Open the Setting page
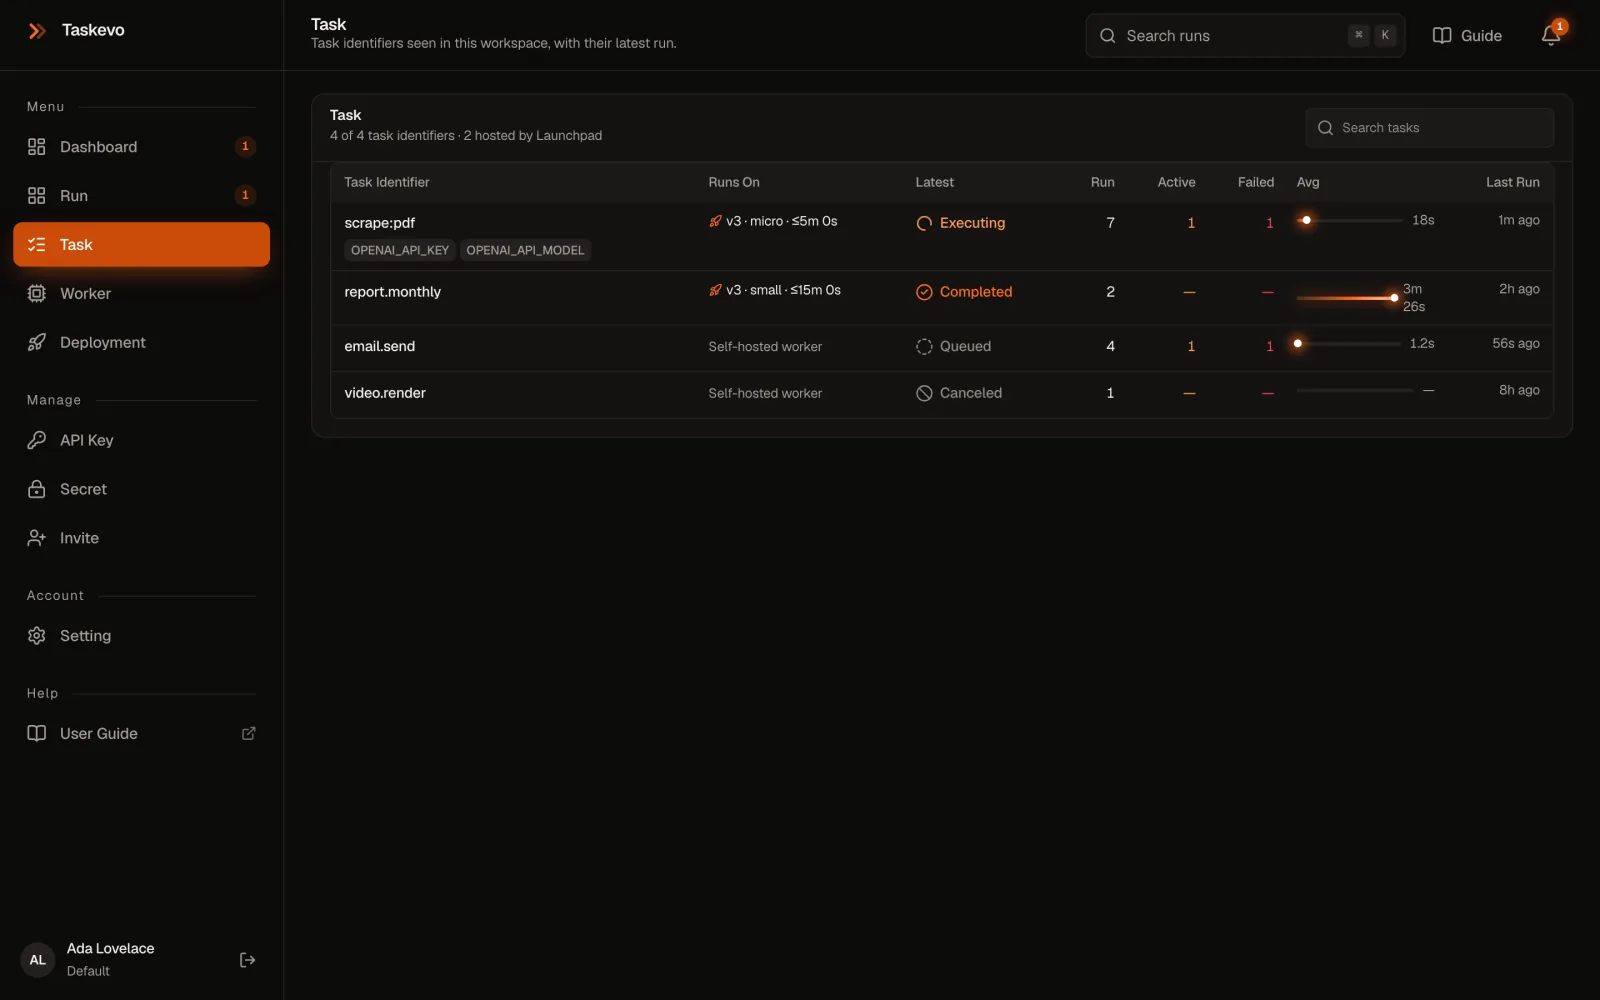The height and width of the screenshot is (1000, 1600). click(141, 636)
